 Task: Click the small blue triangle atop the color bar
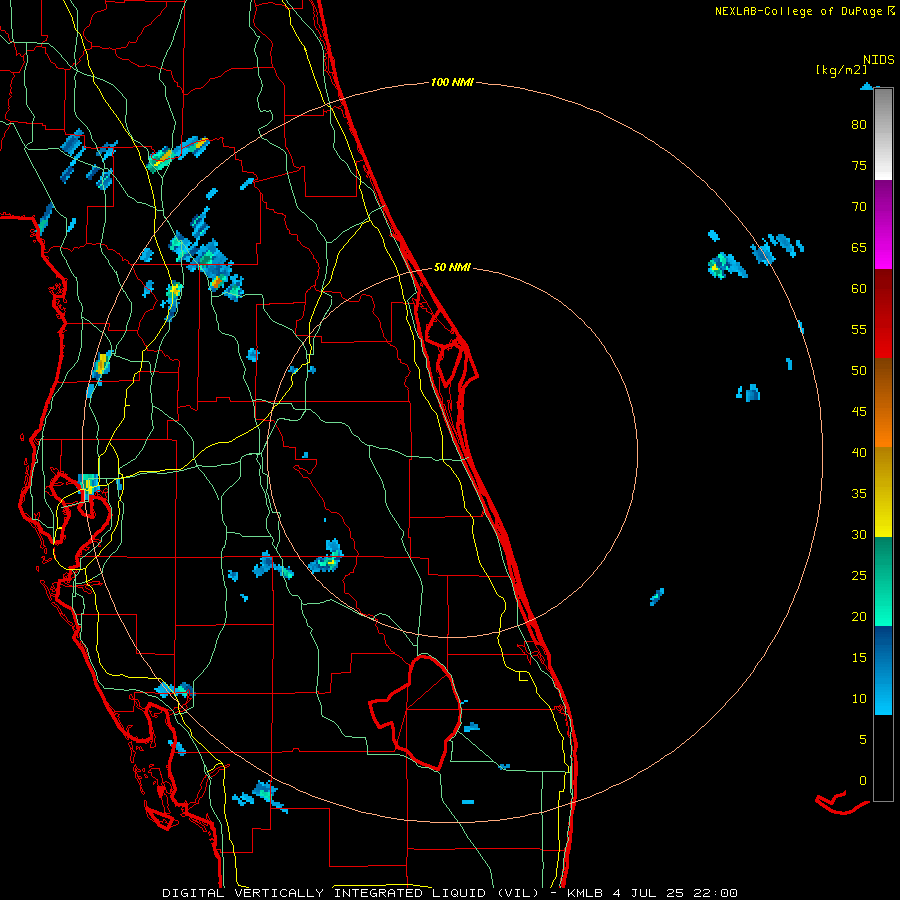867,86
